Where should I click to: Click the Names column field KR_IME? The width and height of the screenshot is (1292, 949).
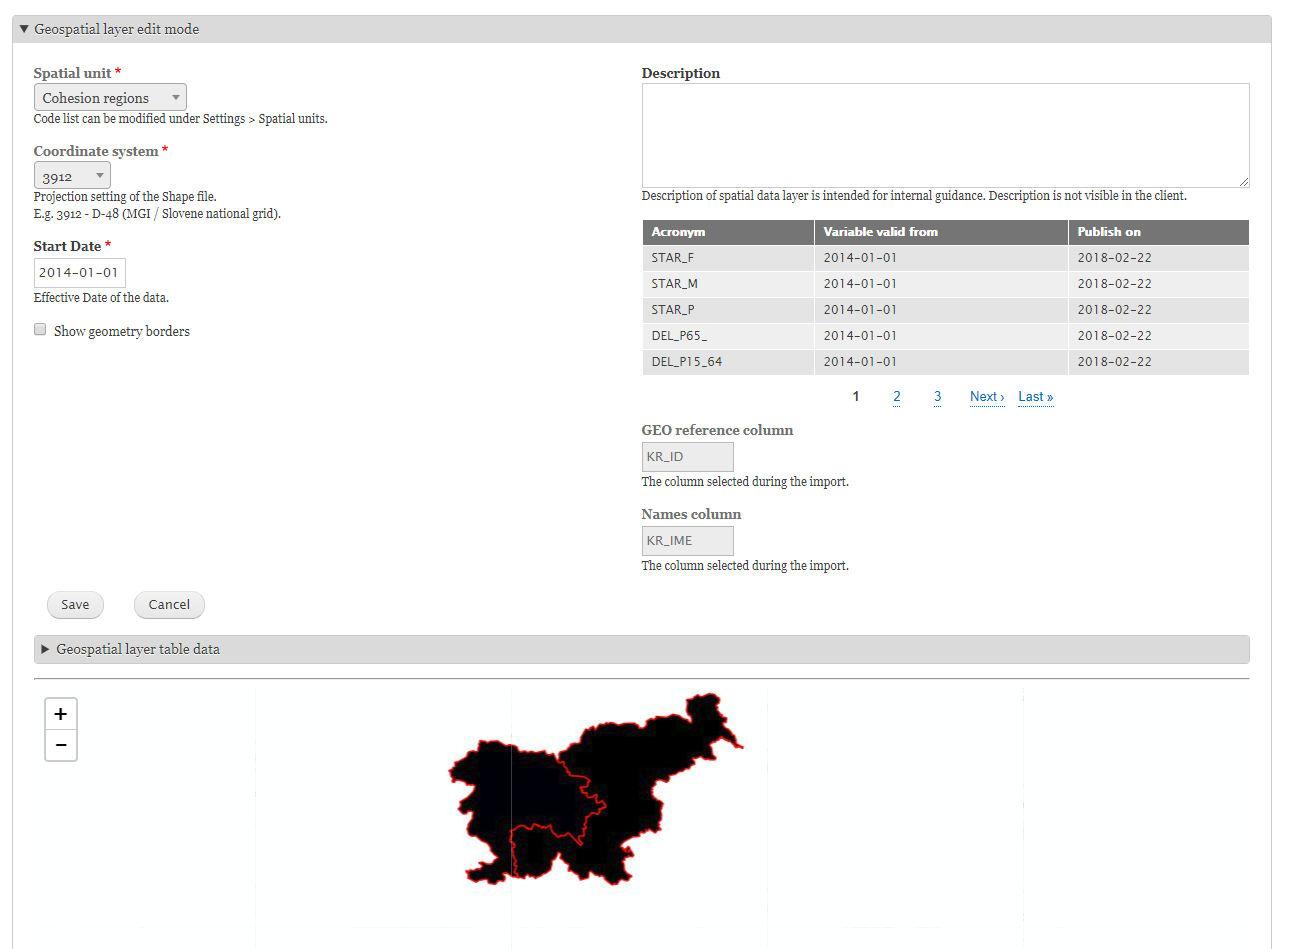(x=688, y=541)
